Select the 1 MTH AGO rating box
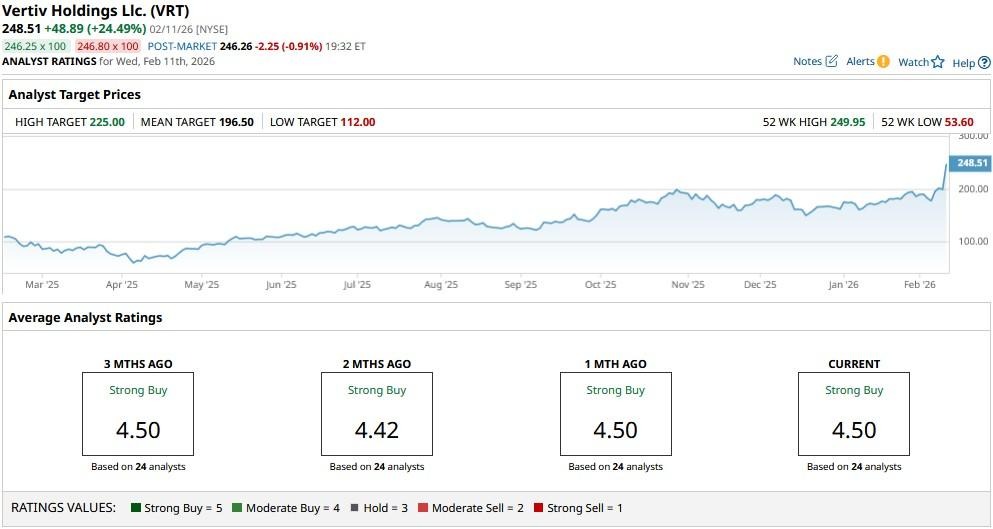The width and height of the screenshot is (993, 529). (615, 415)
